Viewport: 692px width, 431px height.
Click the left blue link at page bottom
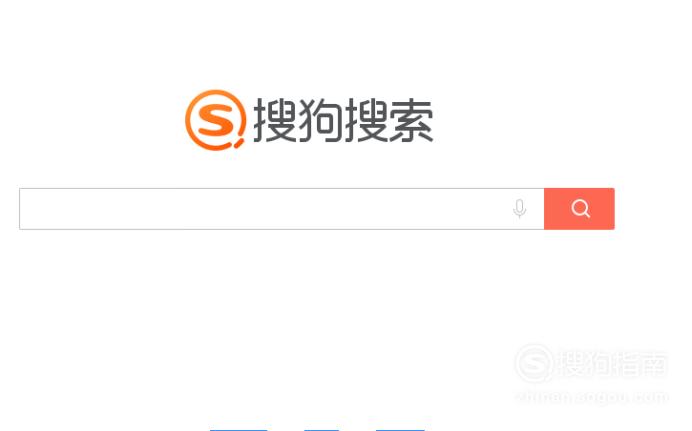(238, 429)
